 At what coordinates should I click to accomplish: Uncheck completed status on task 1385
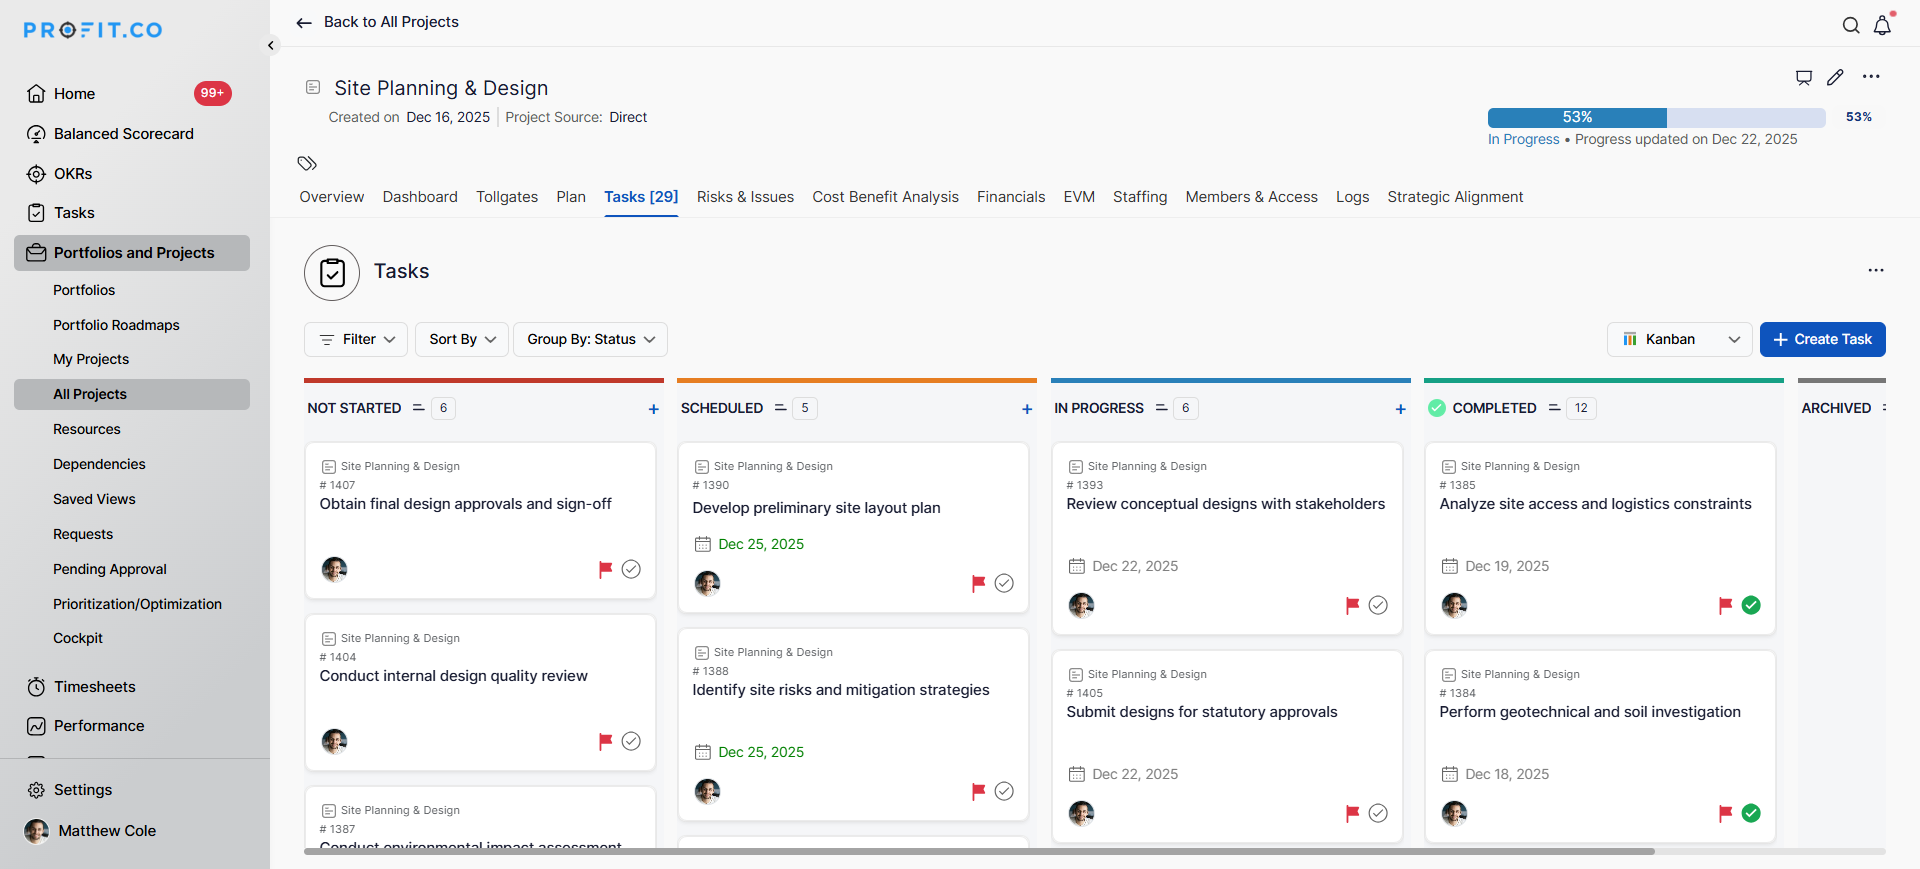[1751, 605]
